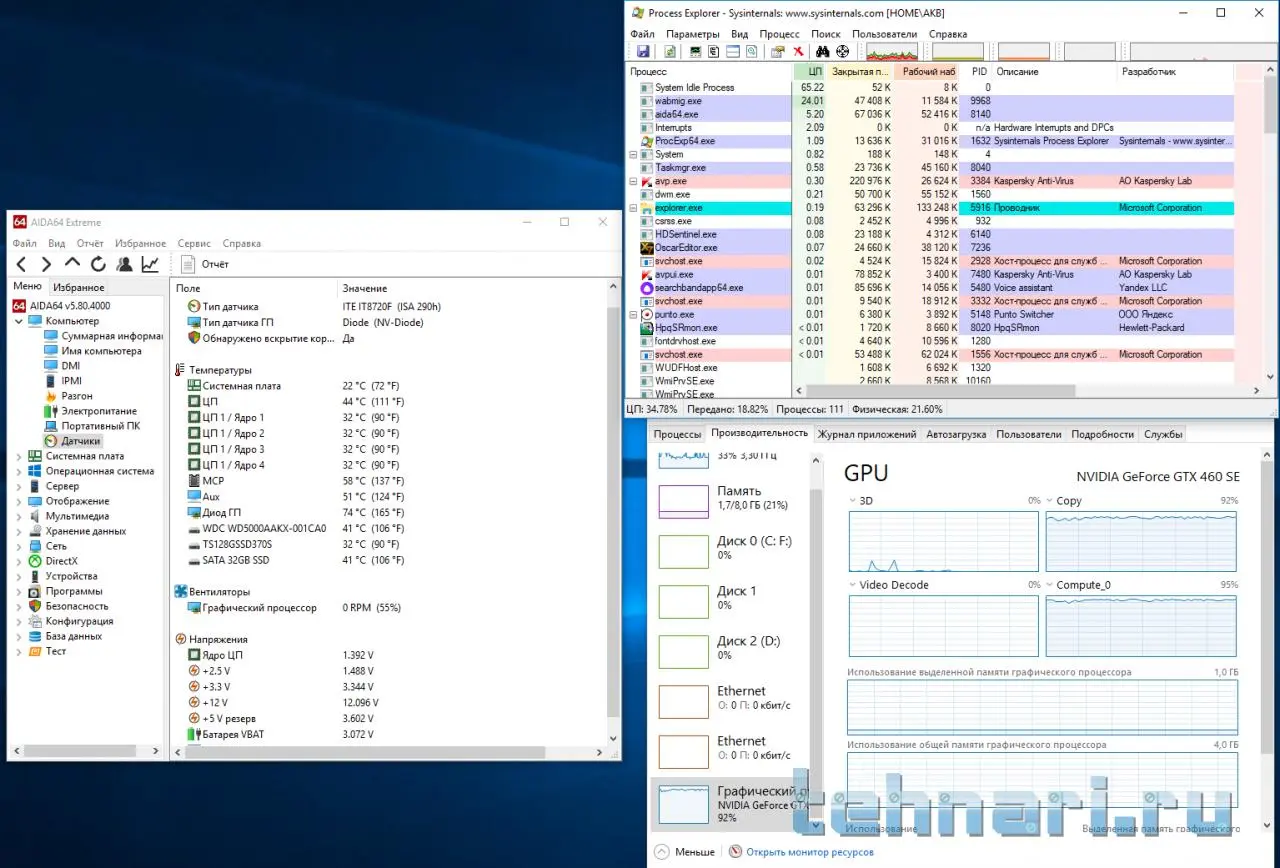Click the AIDA64 user profile toolbar icon
Viewport: 1280px width, 868px height.
tap(124, 264)
